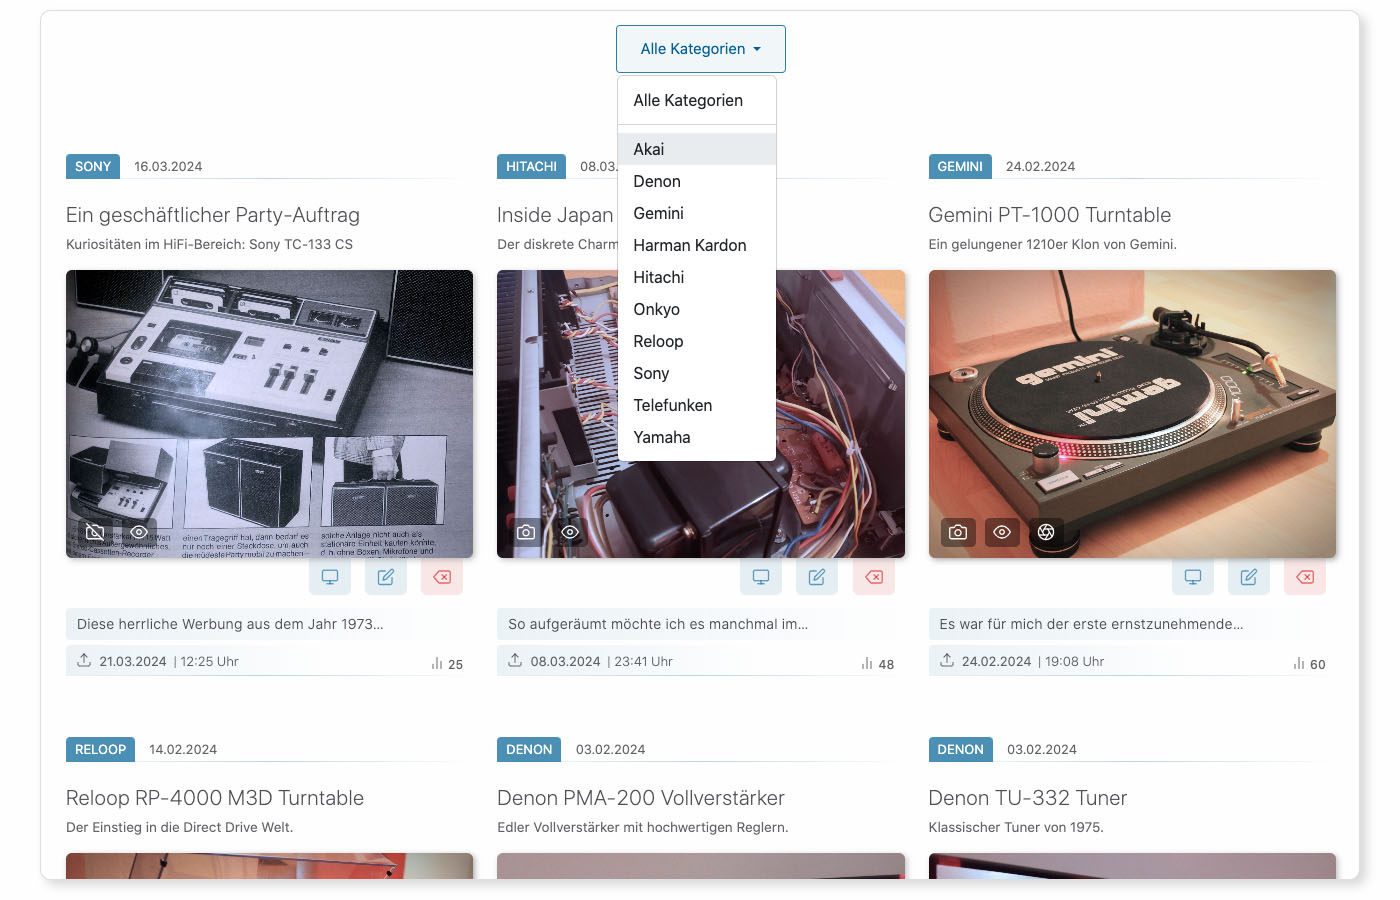Click the stats bar icon next to 25
The width and height of the screenshot is (1400, 900).
pyautogui.click(x=437, y=663)
